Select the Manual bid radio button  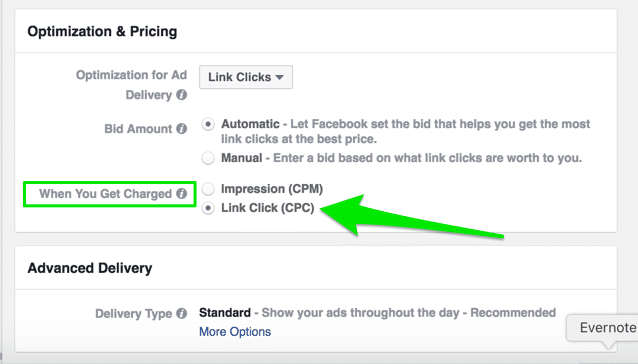pos(208,158)
